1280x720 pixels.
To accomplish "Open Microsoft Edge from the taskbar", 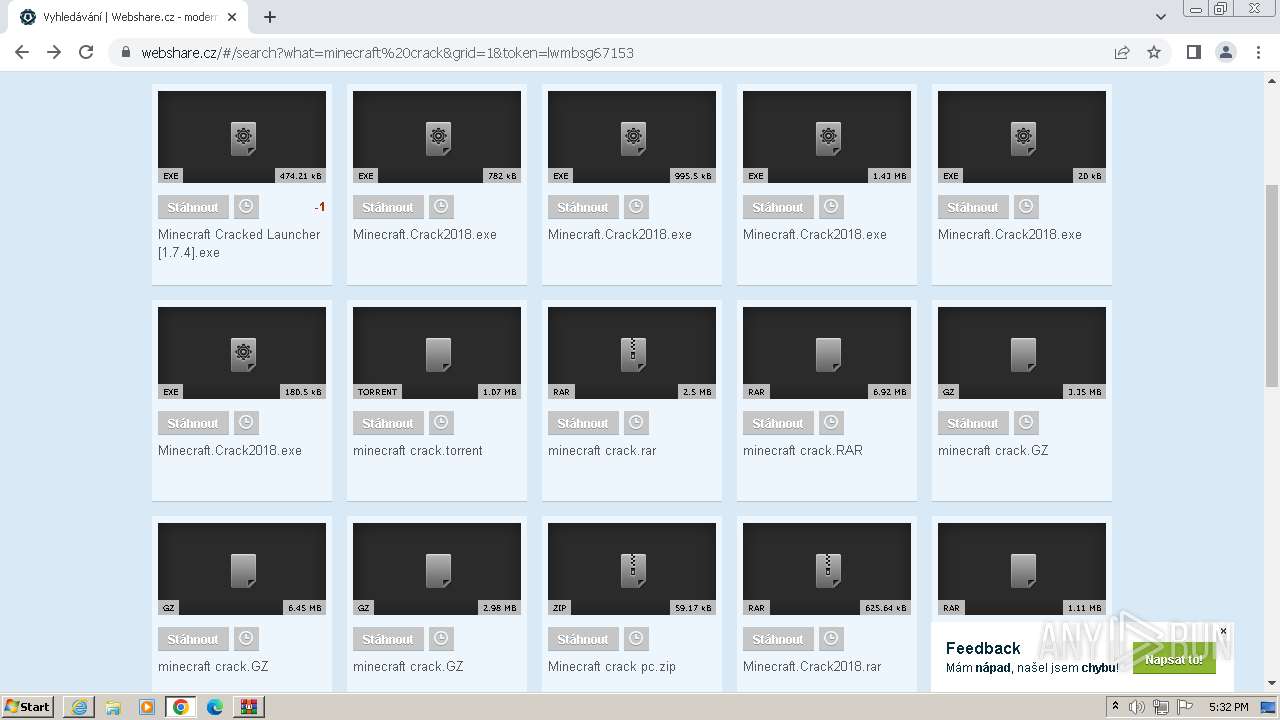I will pyautogui.click(x=215, y=707).
